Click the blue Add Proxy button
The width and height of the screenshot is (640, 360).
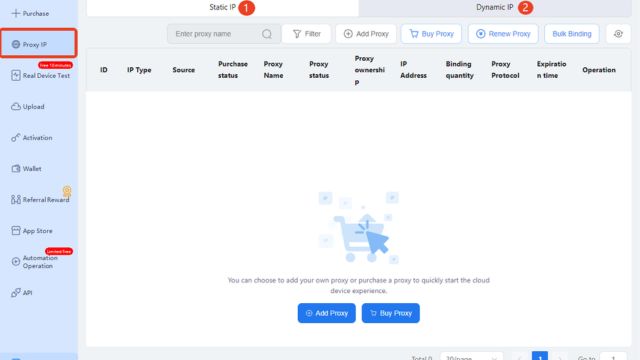click(x=327, y=313)
